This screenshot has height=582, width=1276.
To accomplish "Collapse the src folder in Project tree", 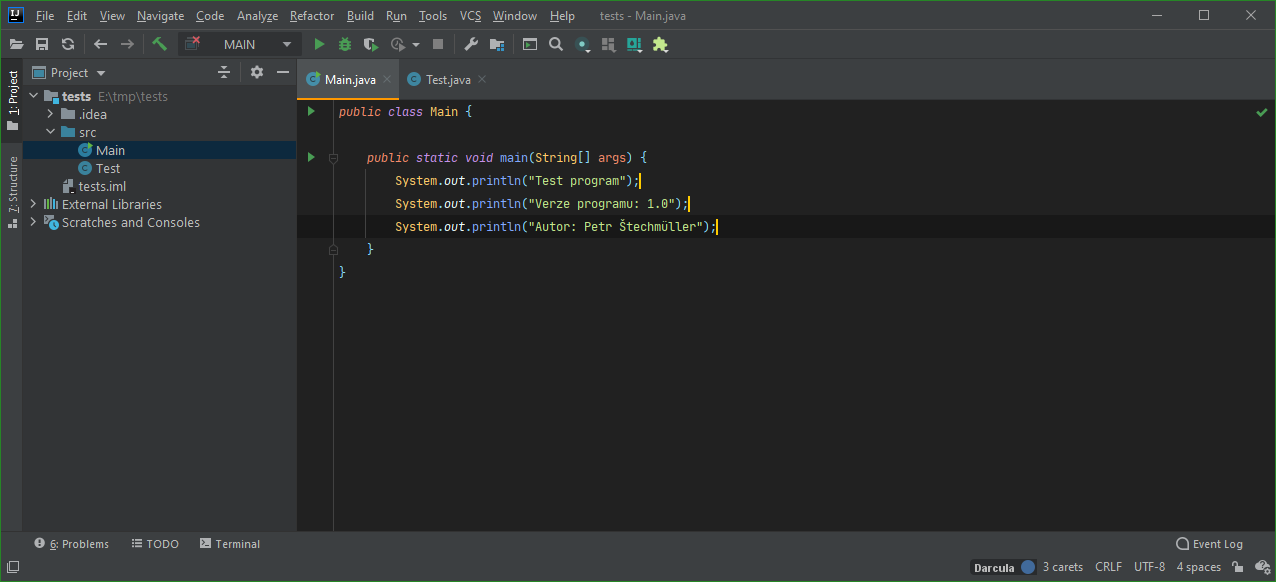I will click(50, 131).
